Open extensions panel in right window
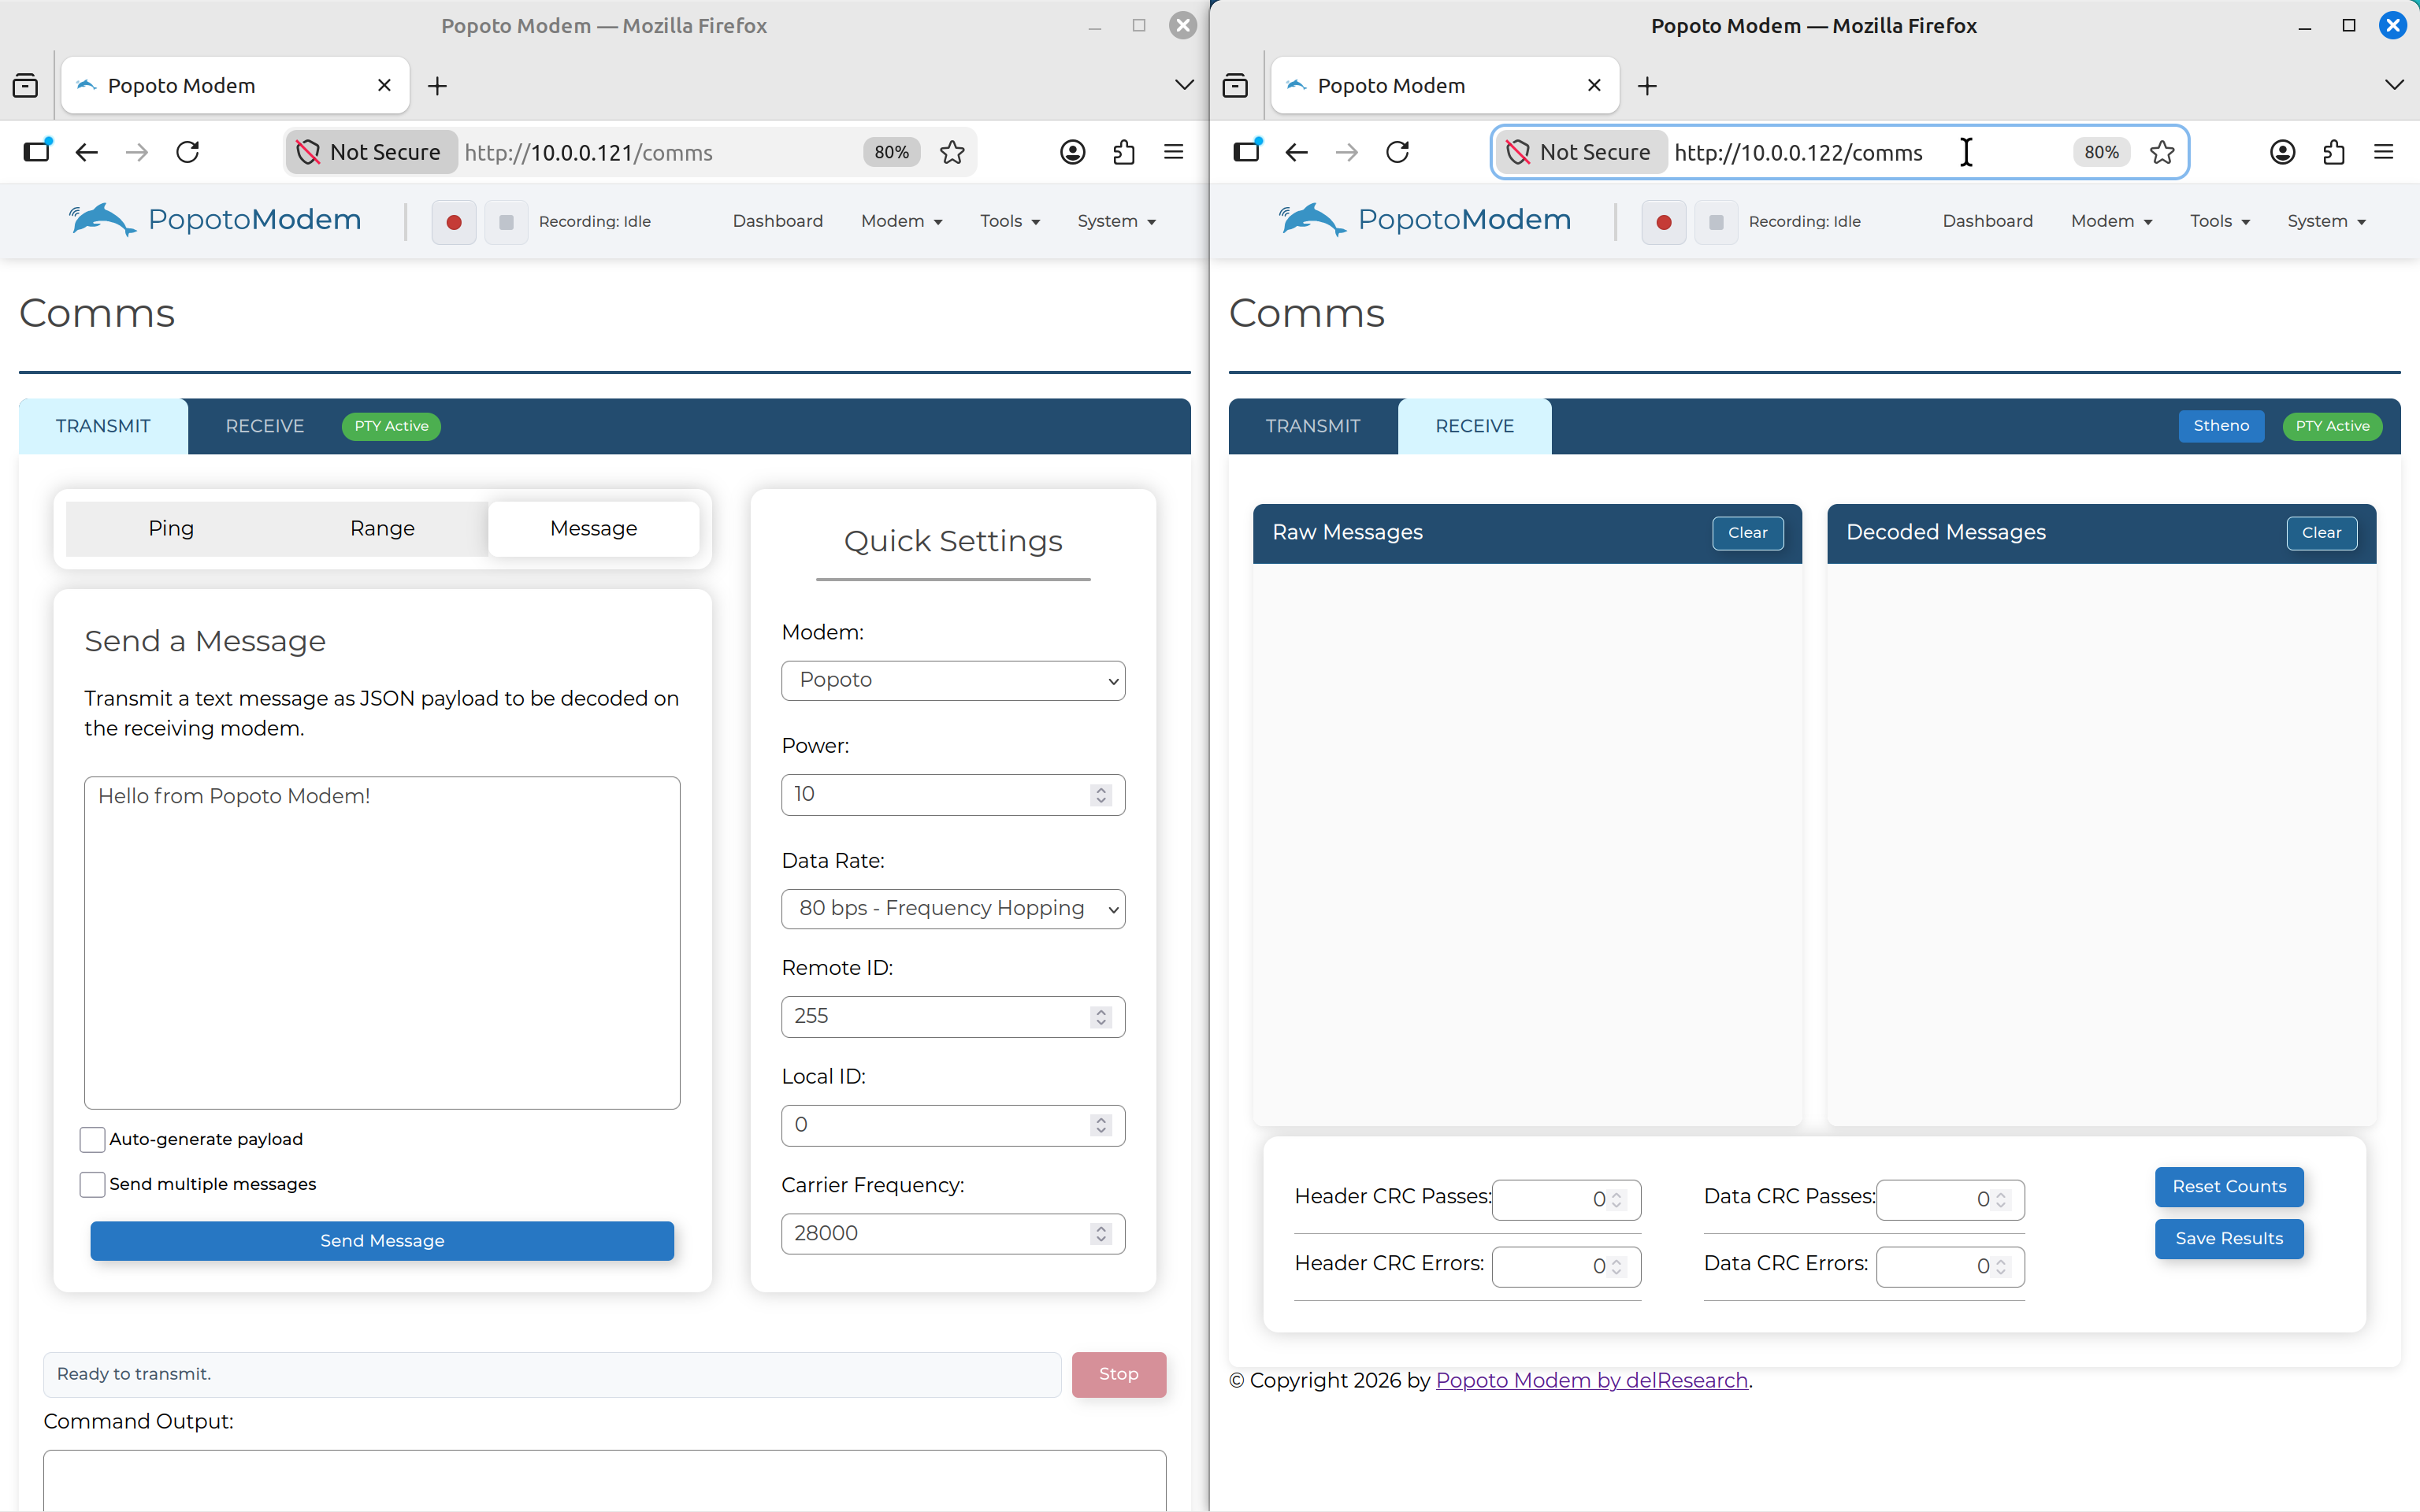 [x=2334, y=152]
